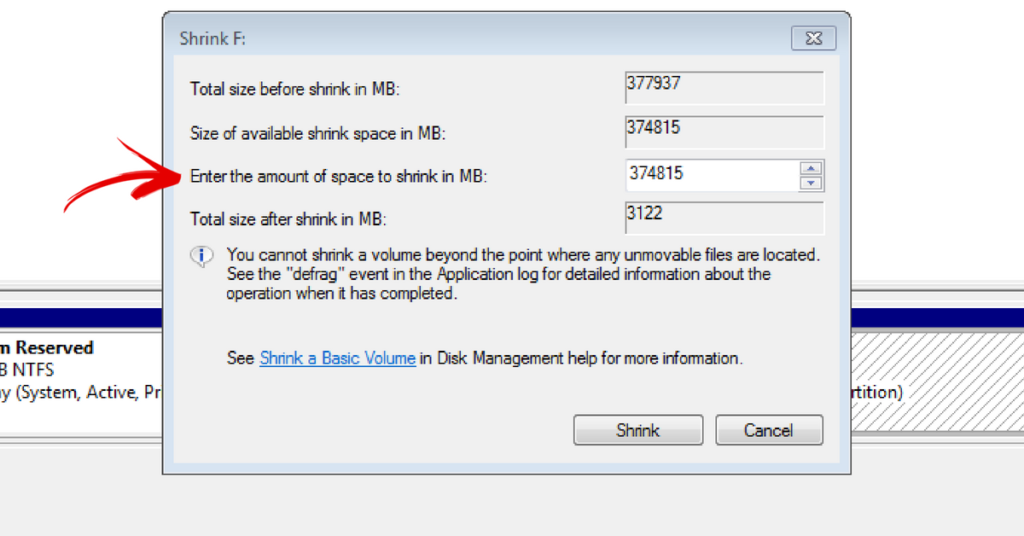
Task: Focus the amount of space to shrink field
Action: [712, 175]
